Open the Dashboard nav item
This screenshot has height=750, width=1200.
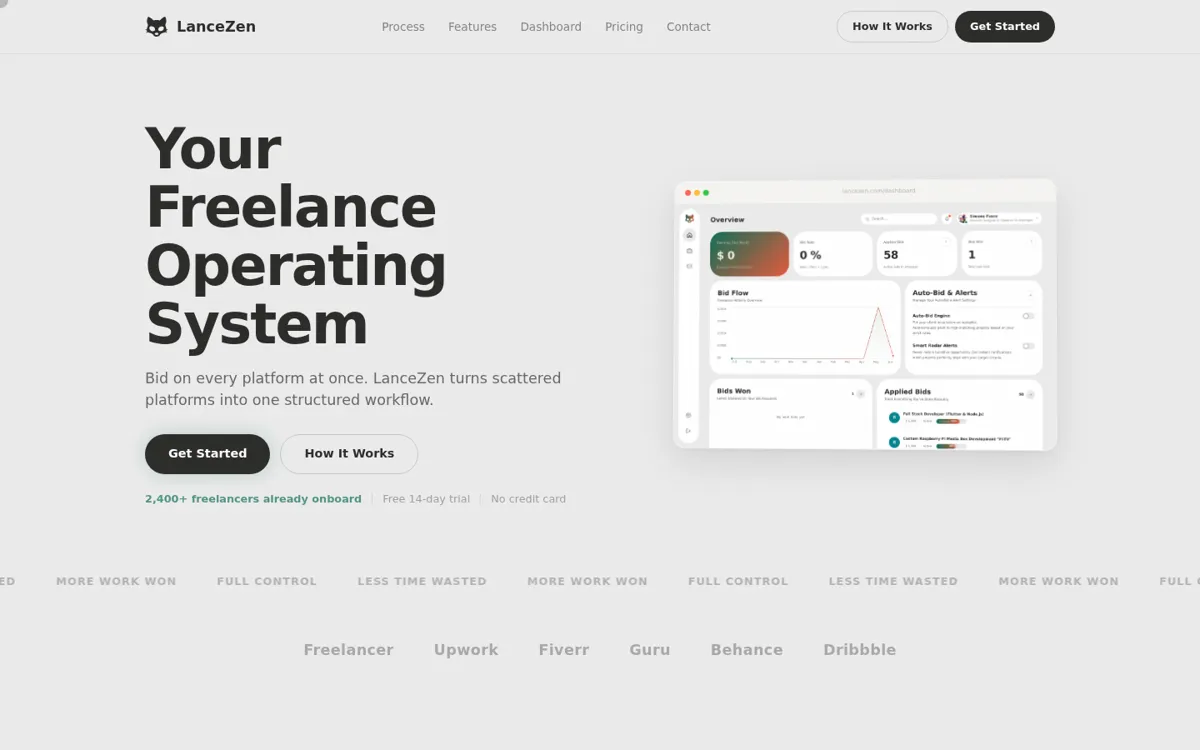click(x=551, y=27)
